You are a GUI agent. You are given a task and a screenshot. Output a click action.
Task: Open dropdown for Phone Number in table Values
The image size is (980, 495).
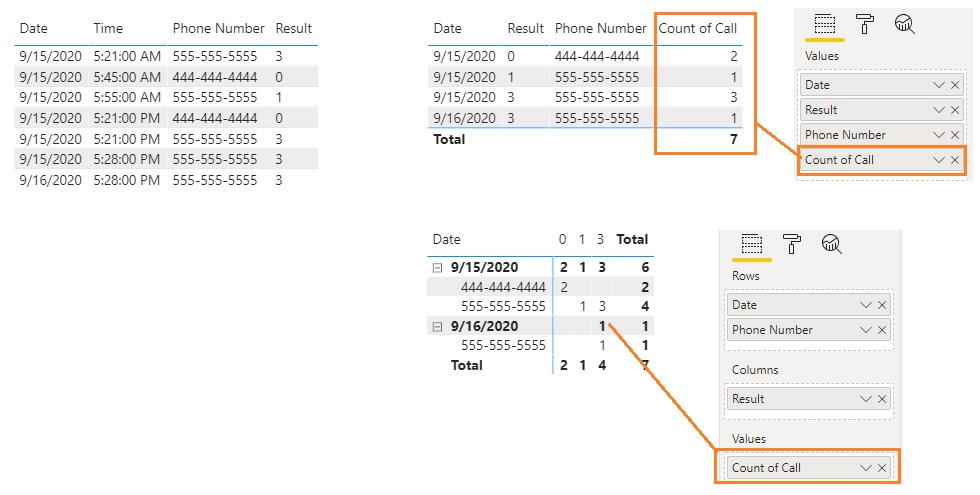938,135
